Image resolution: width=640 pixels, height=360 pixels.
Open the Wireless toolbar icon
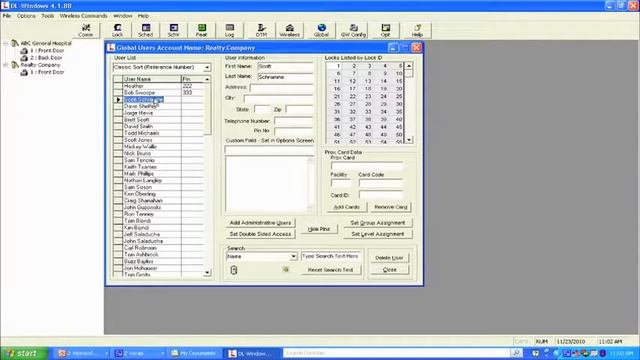click(x=289, y=30)
